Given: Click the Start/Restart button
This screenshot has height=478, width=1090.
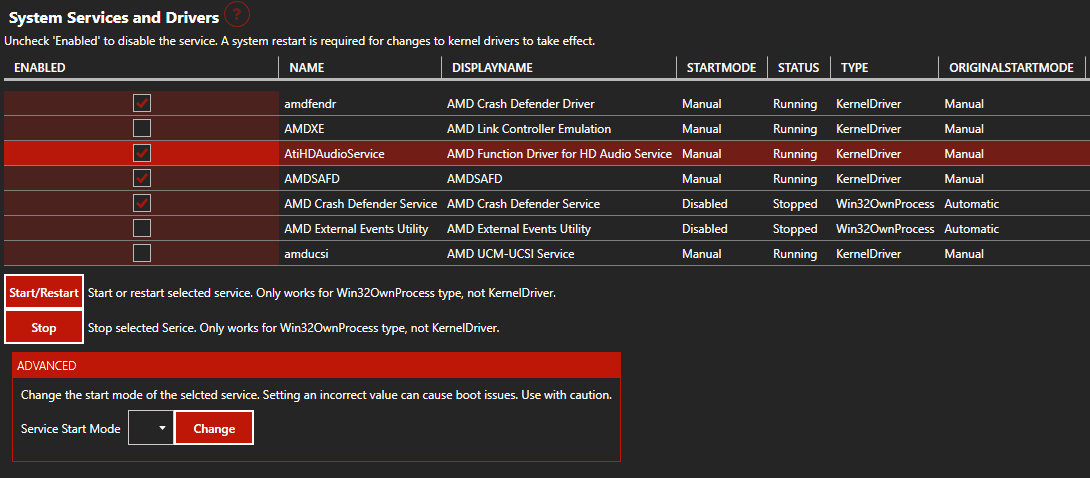Looking at the screenshot, I should [x=44, y=292].
